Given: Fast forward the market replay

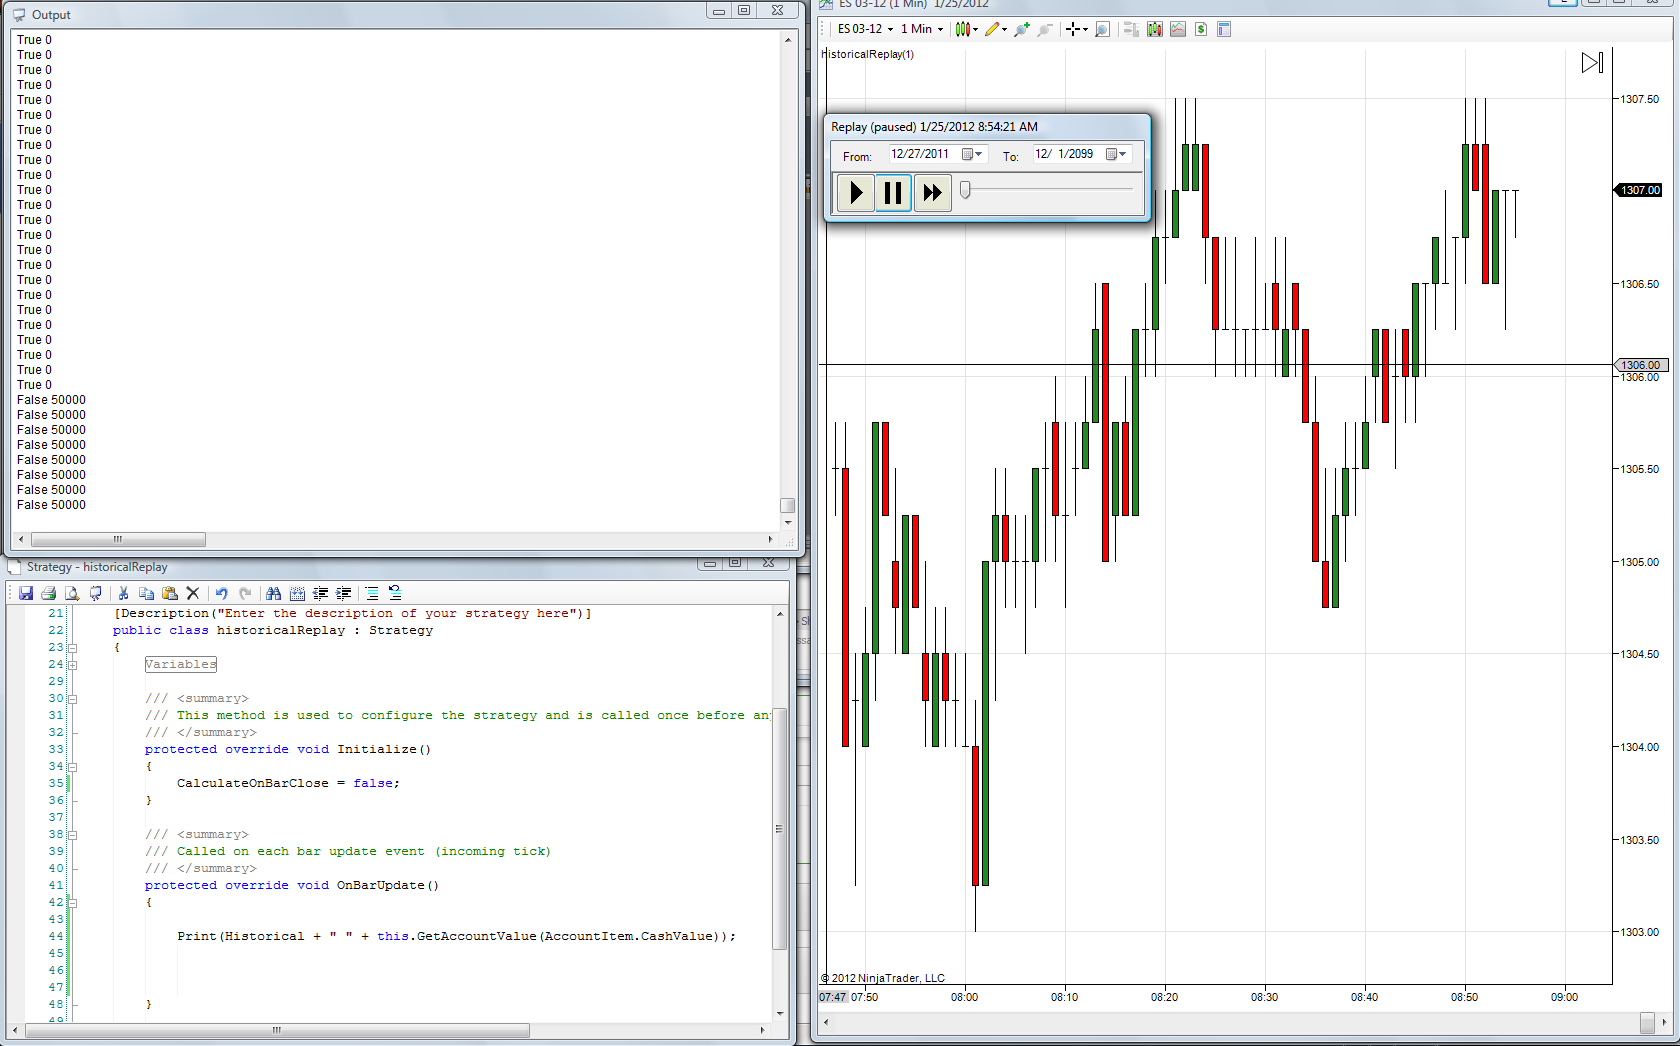Looking at the screenshot, I should 932,192.
